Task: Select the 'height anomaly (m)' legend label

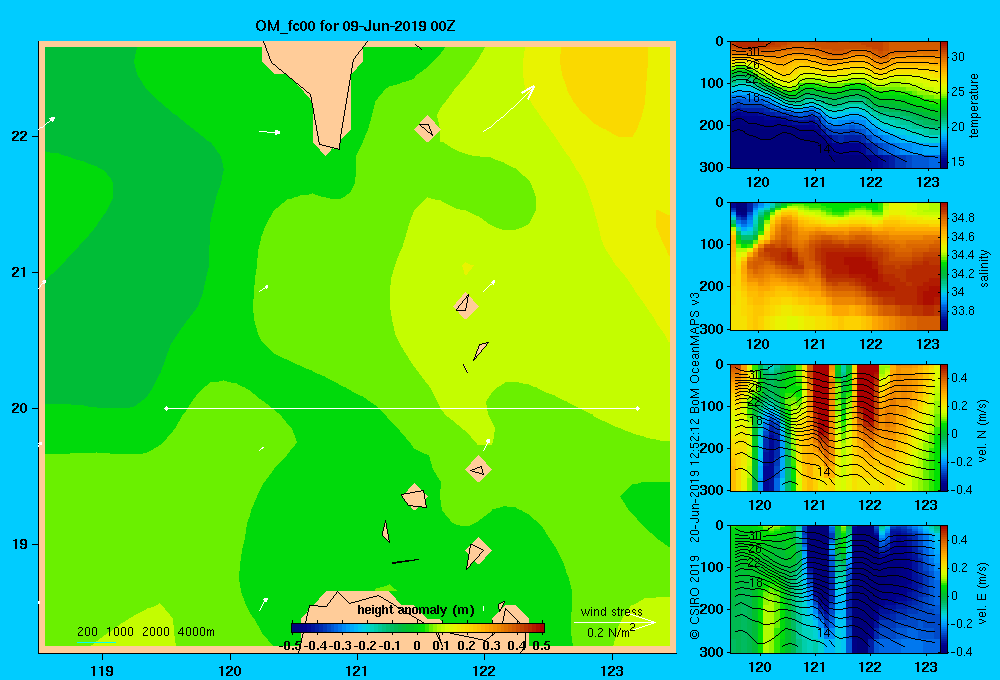Action: click(416, 610)
